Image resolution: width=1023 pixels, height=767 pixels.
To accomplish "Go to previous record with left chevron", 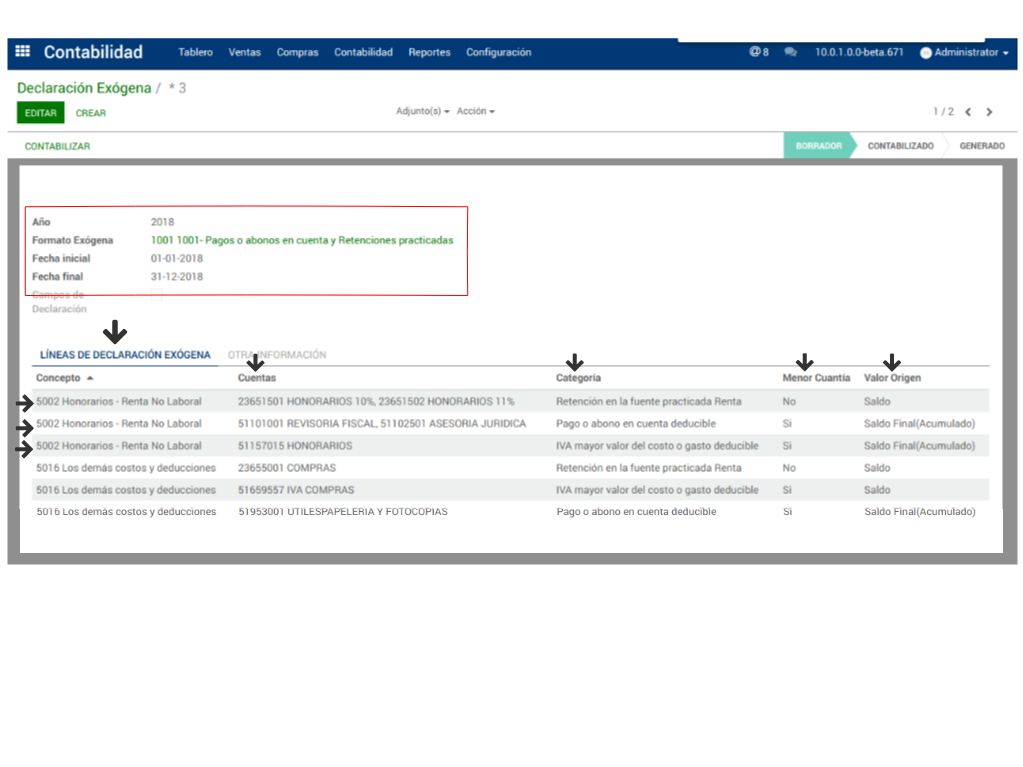I will tap(968, 112).
